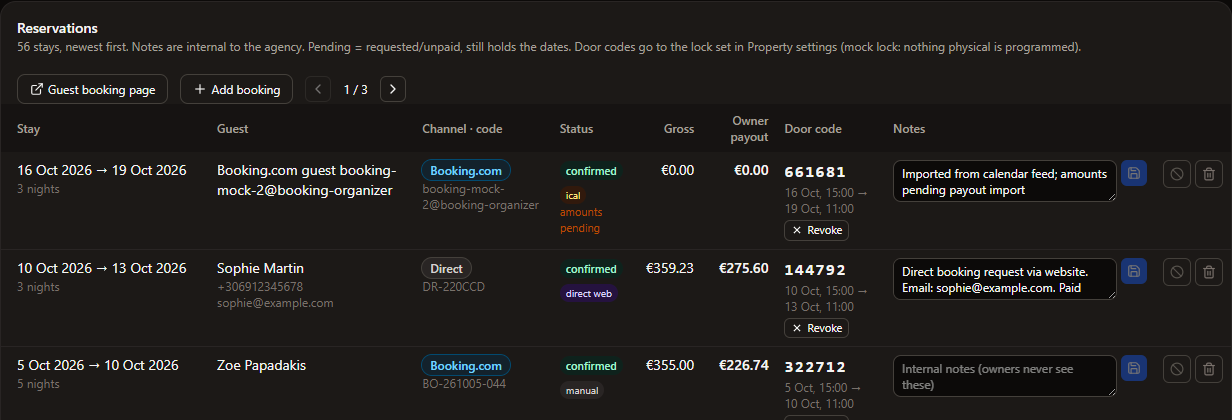The image size is (1232, 420).
Task: Click the amounts pending label
Action: click(581, 220)
